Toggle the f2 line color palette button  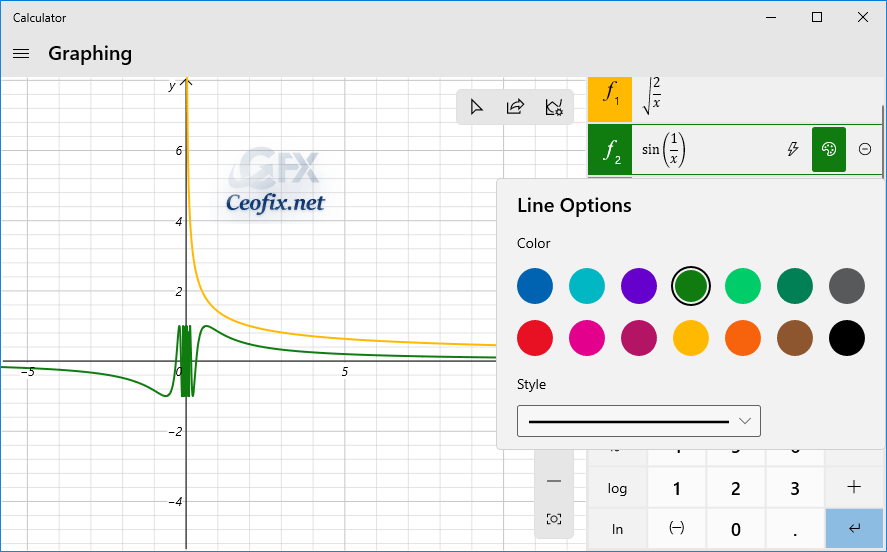coord(829,149)
